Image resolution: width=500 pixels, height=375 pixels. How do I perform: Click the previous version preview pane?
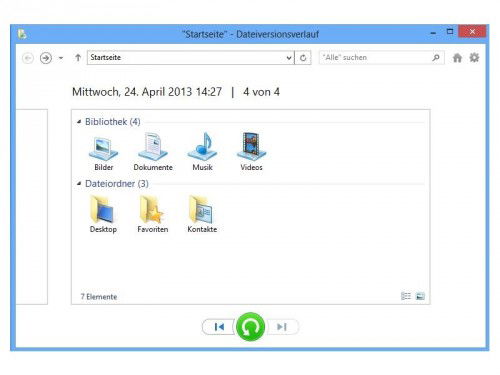pos(32,207)
